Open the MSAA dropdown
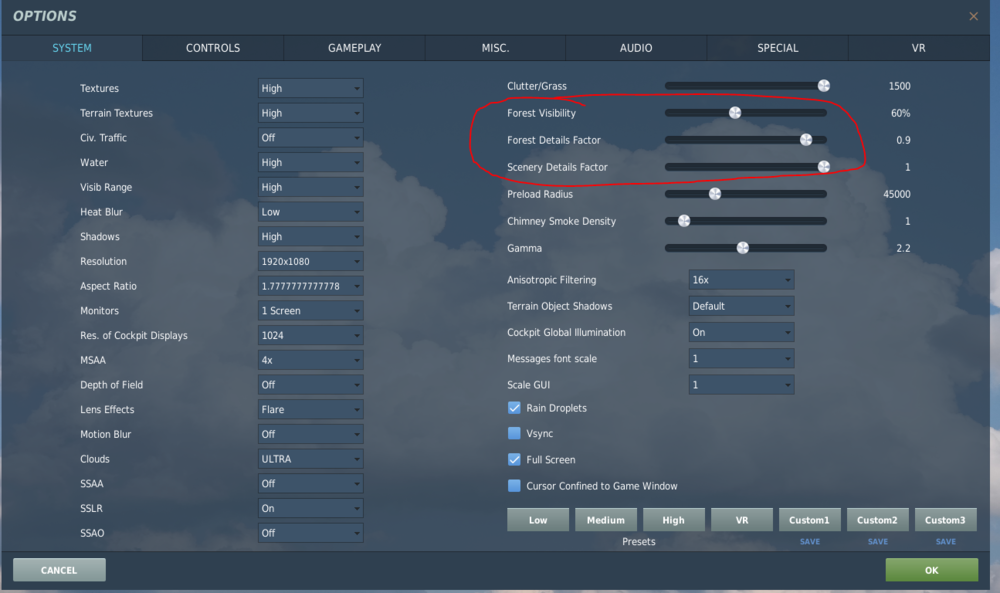The width and height of the screenshot is (1000, 593). tap(311, 360)
